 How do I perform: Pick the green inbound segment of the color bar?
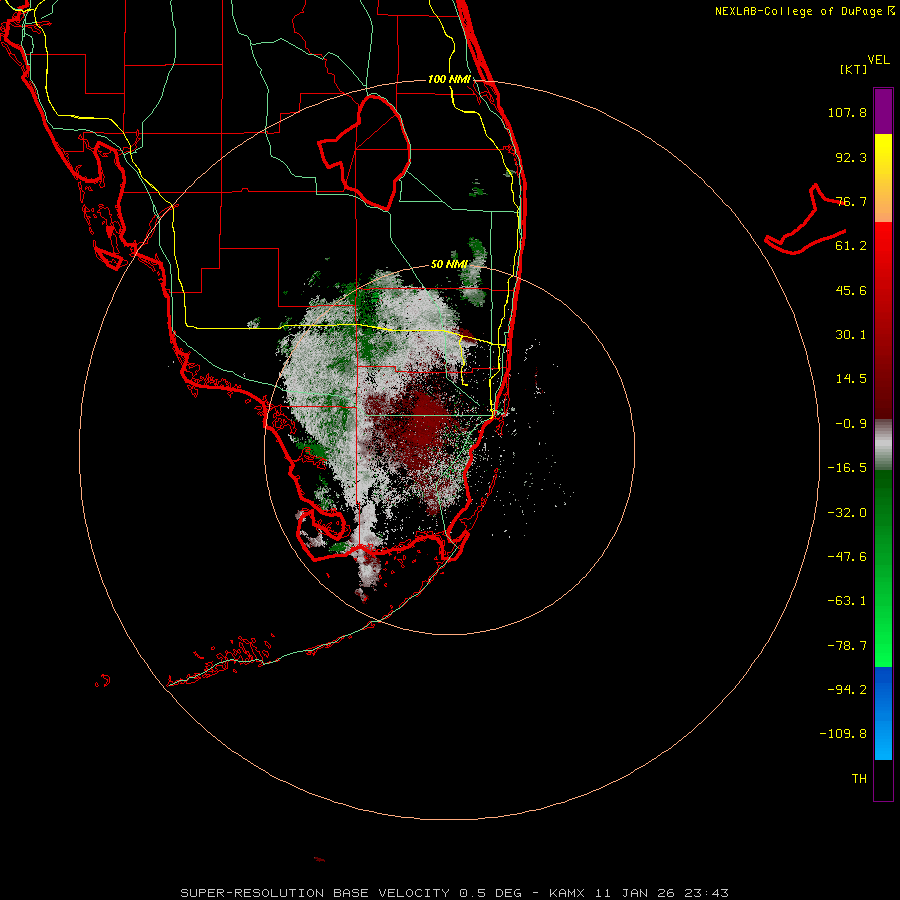coord(883,568)
